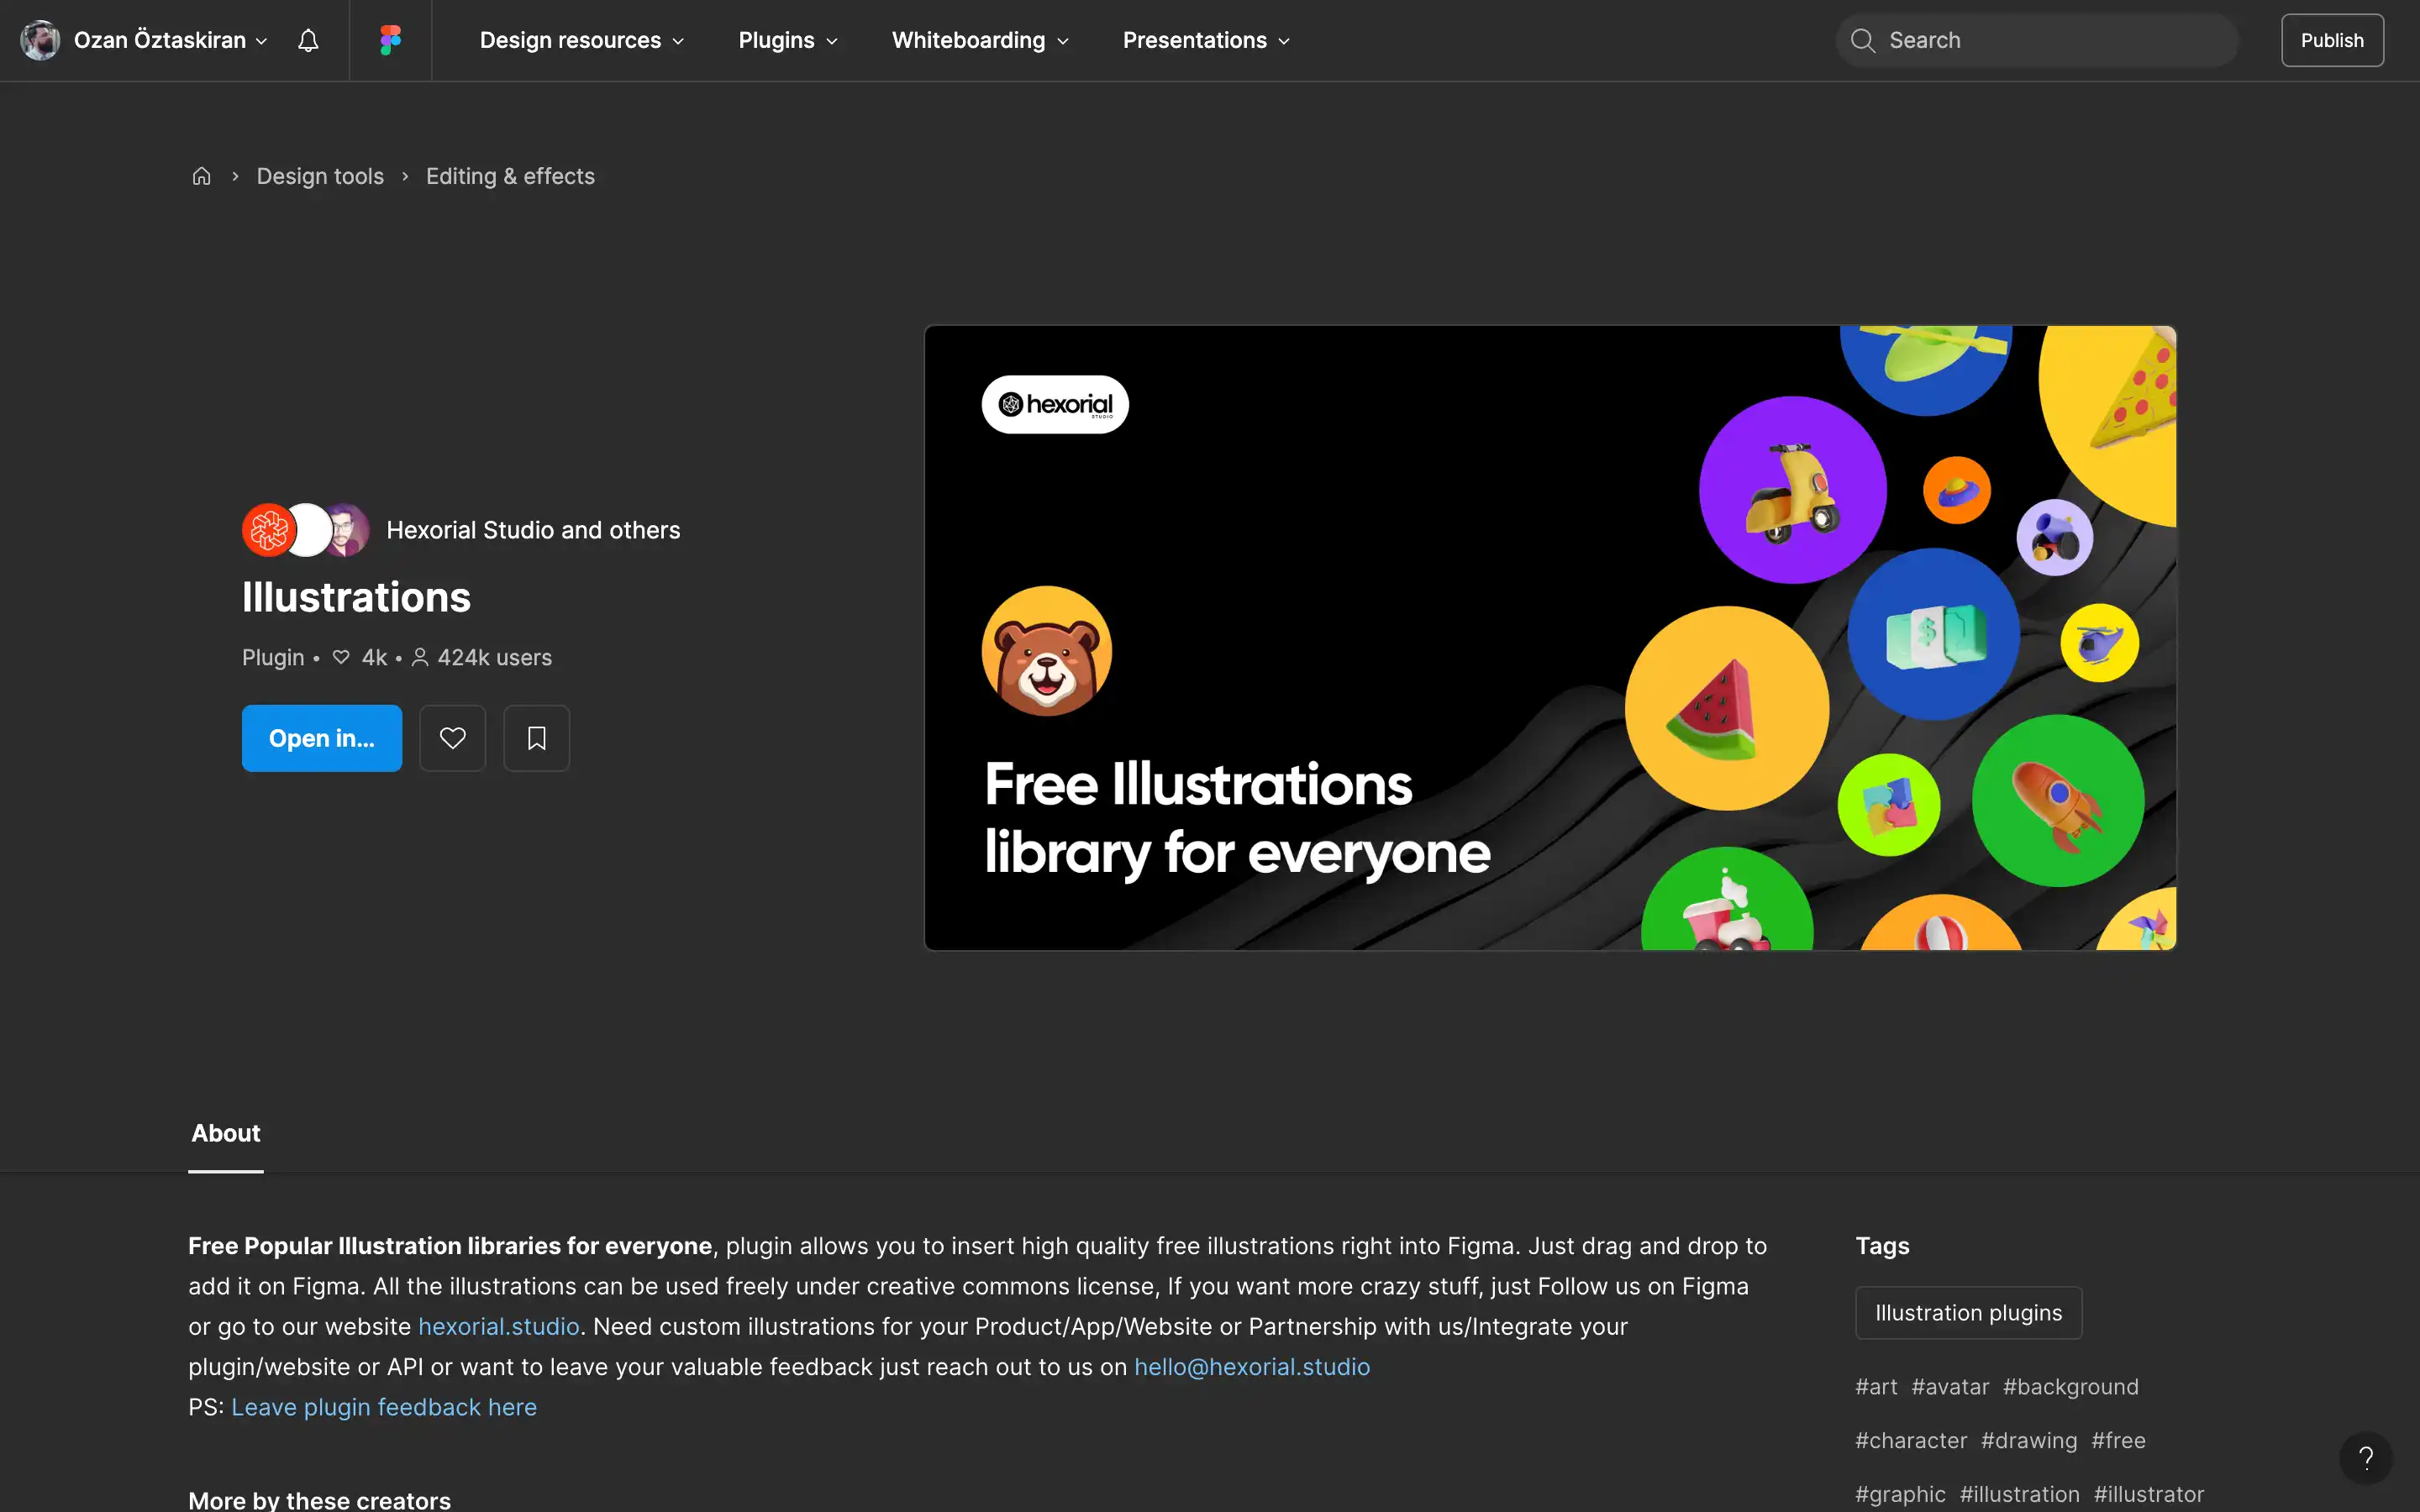Click the Illustration plugins tag

tap(1968, 1313)
